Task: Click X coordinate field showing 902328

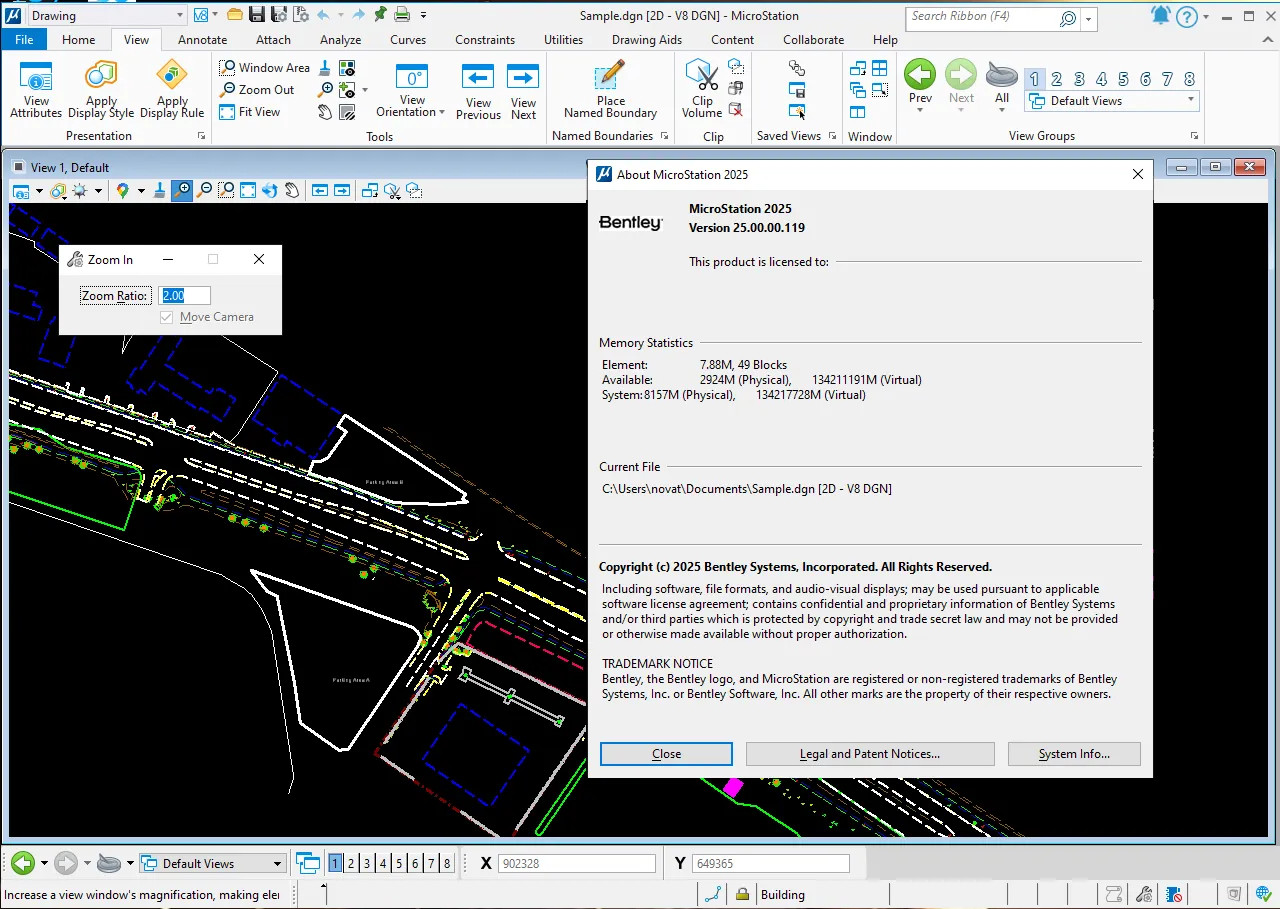Action: pos(577,864)
